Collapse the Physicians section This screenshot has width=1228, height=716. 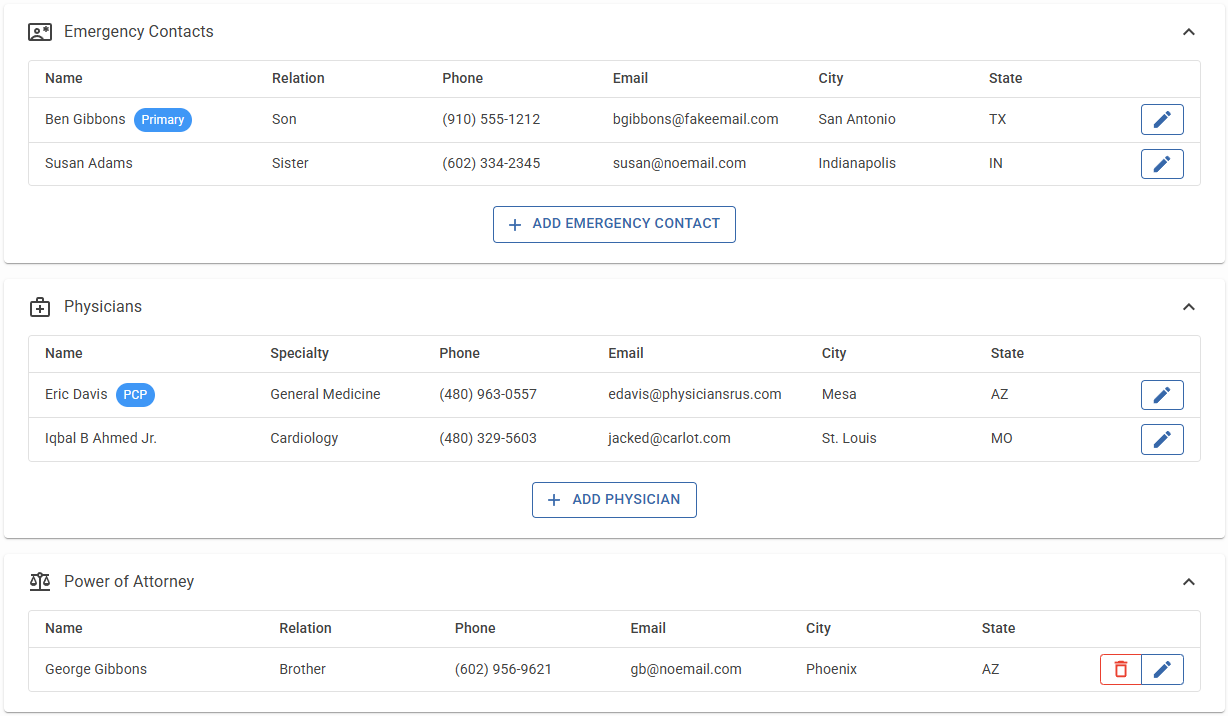pos(1188,307)
